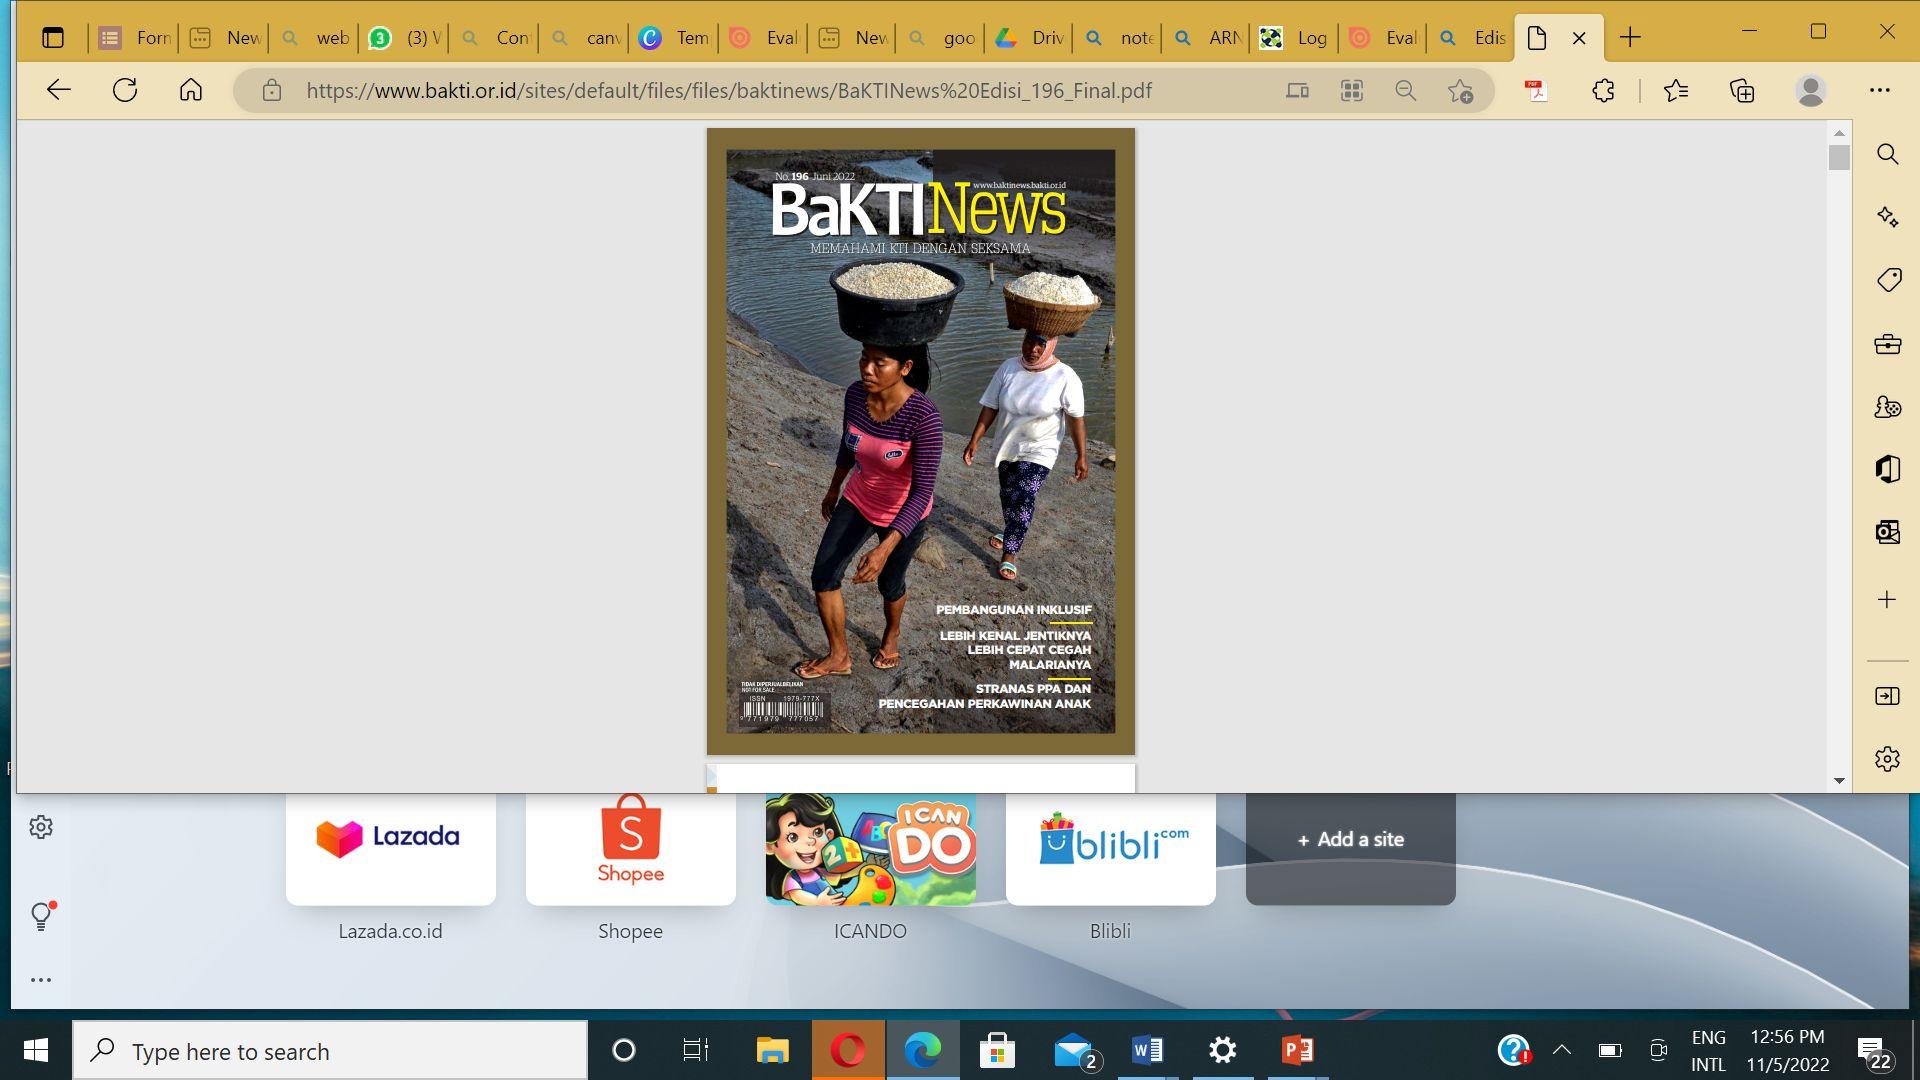Click Add a site tile

[1350, 840]
